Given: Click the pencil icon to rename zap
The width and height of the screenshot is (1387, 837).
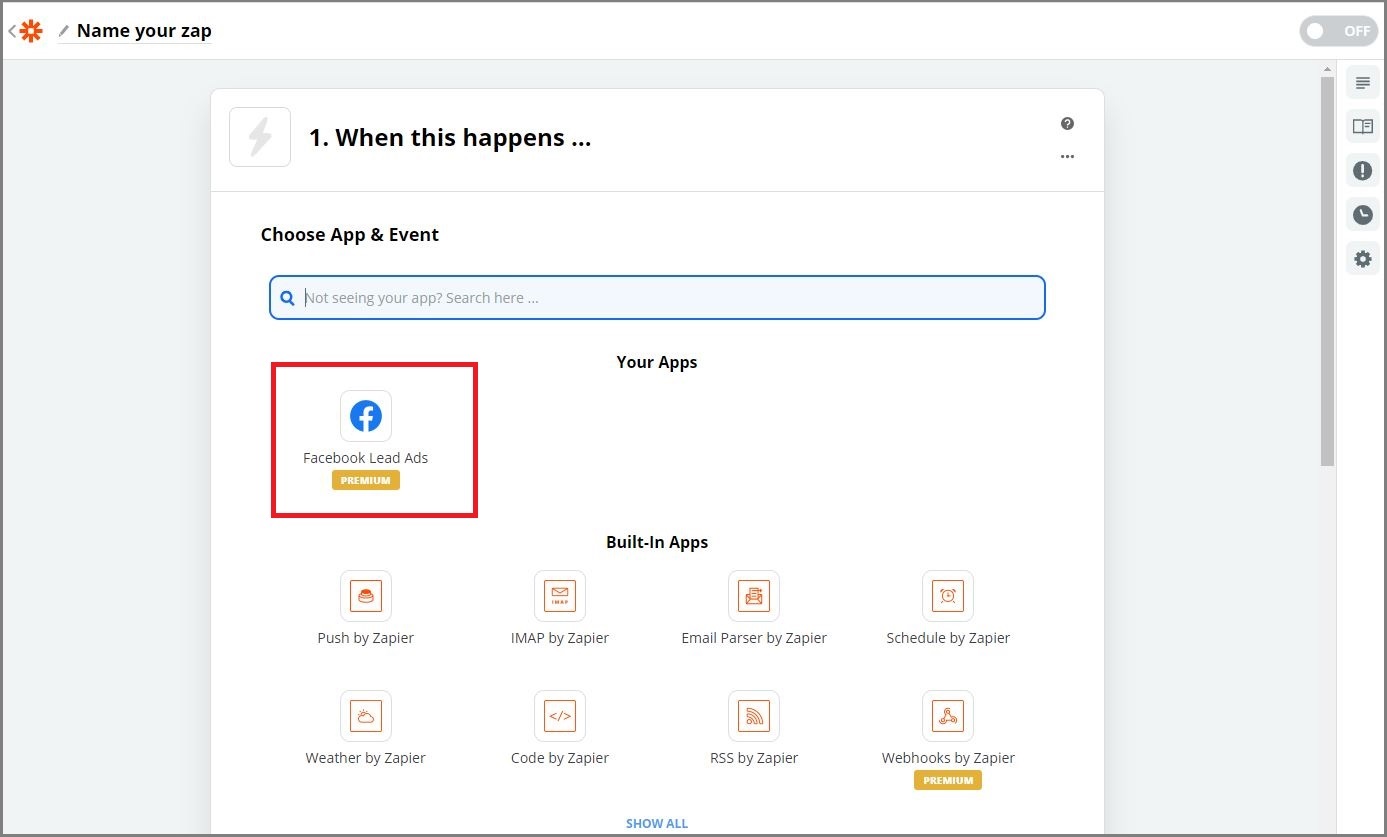Looking at the screenshot, I should 64,31.
